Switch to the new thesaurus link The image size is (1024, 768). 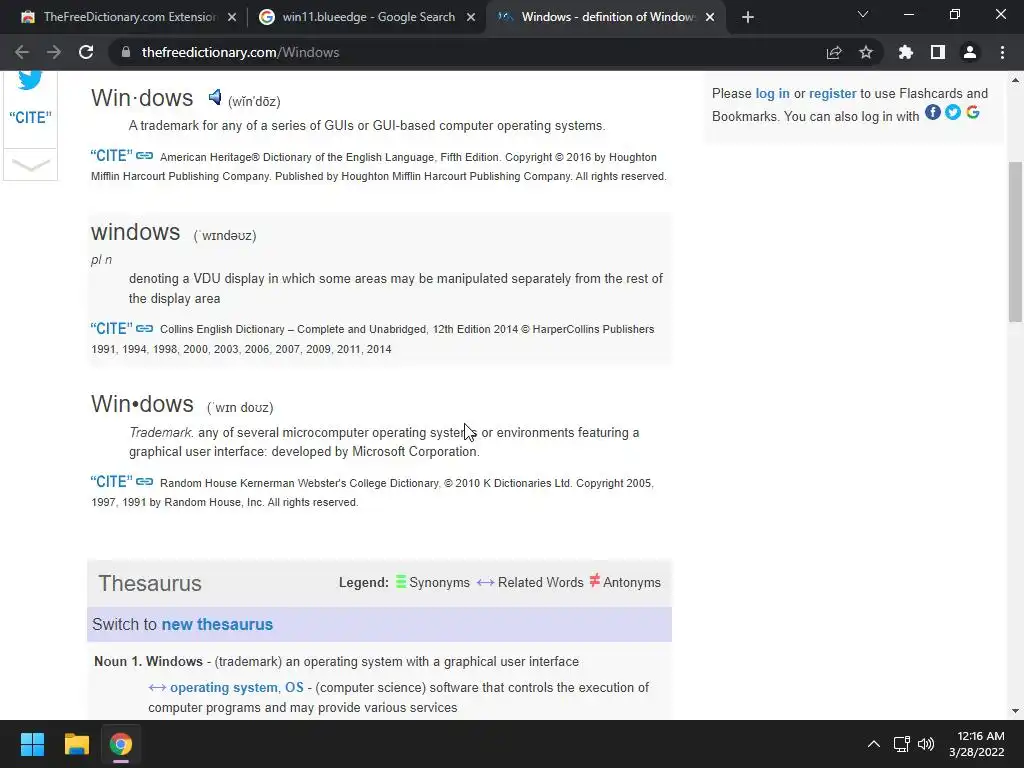(x=217, y=624)
